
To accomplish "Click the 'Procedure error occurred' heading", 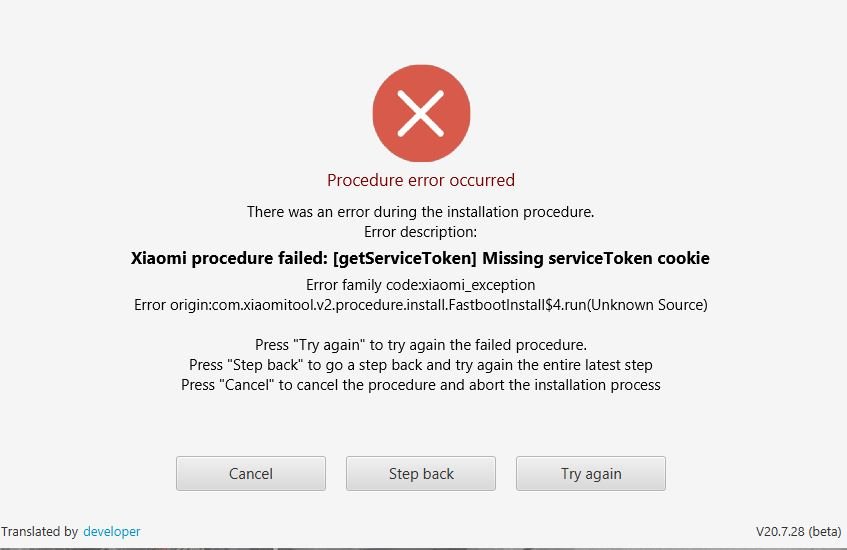I will [x=421, y=180].
